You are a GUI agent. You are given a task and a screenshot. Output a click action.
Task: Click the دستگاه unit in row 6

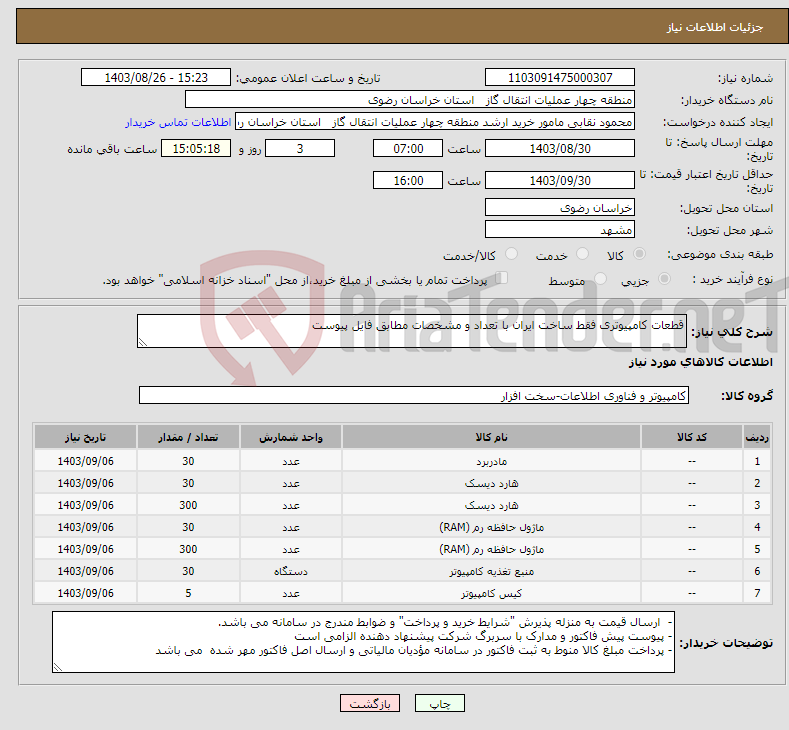[291, 572]
